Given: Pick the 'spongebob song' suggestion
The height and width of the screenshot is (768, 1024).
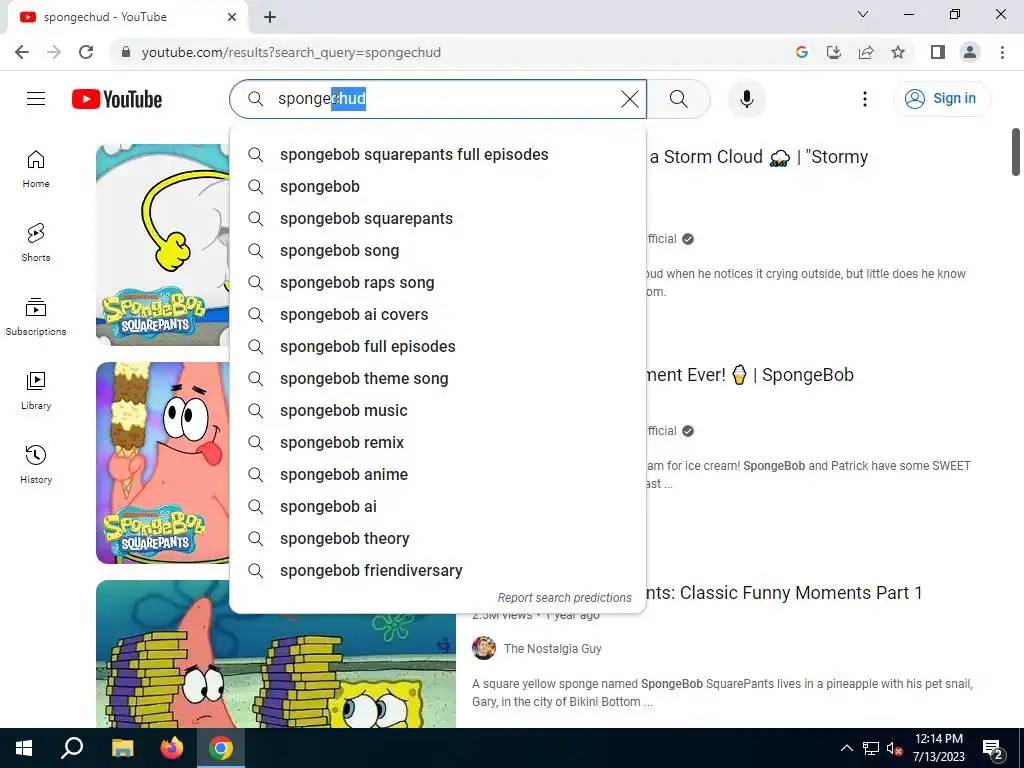Looking at the screenshot, I should coord(438,251).
